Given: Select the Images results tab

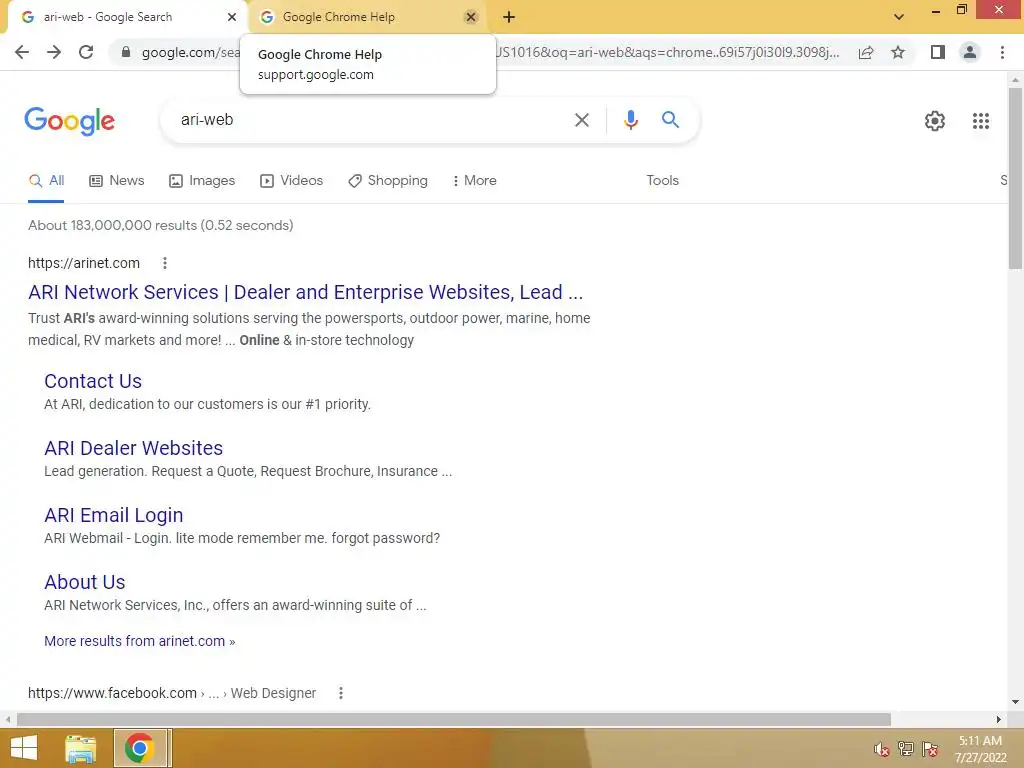Looking at the screenshot, I should 202,181.
